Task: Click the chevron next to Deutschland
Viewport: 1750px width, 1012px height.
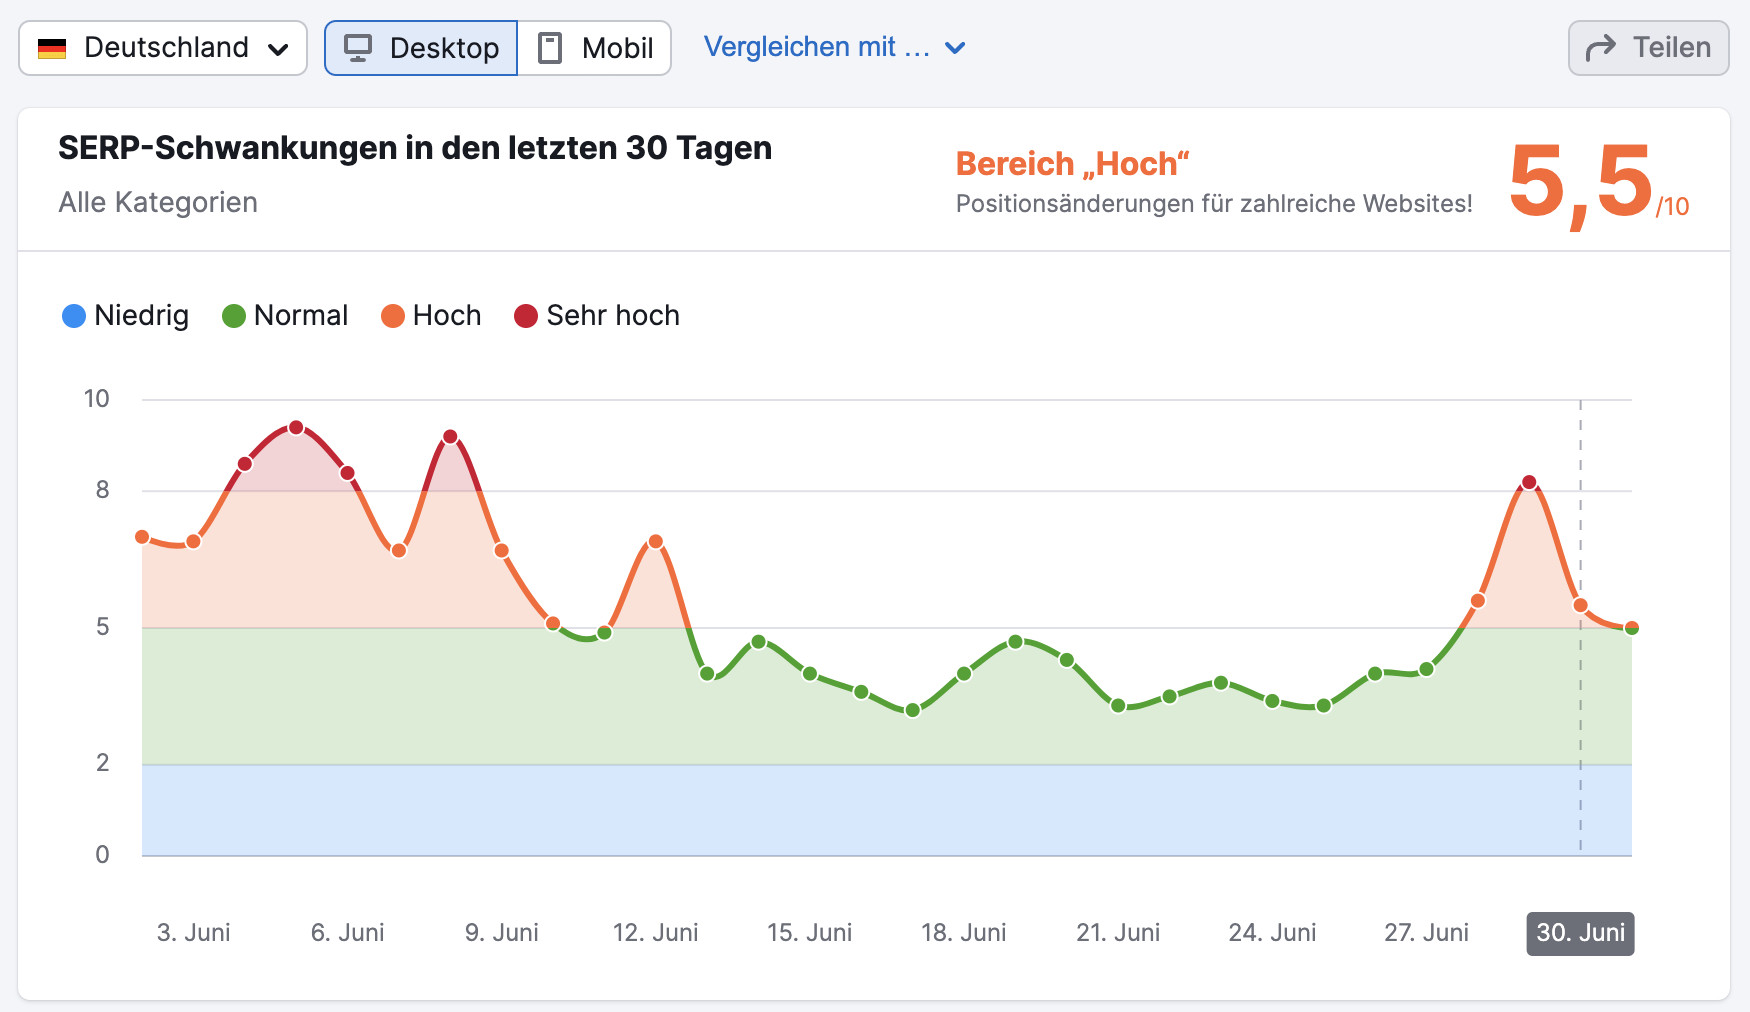Action: tap(280, 48)
